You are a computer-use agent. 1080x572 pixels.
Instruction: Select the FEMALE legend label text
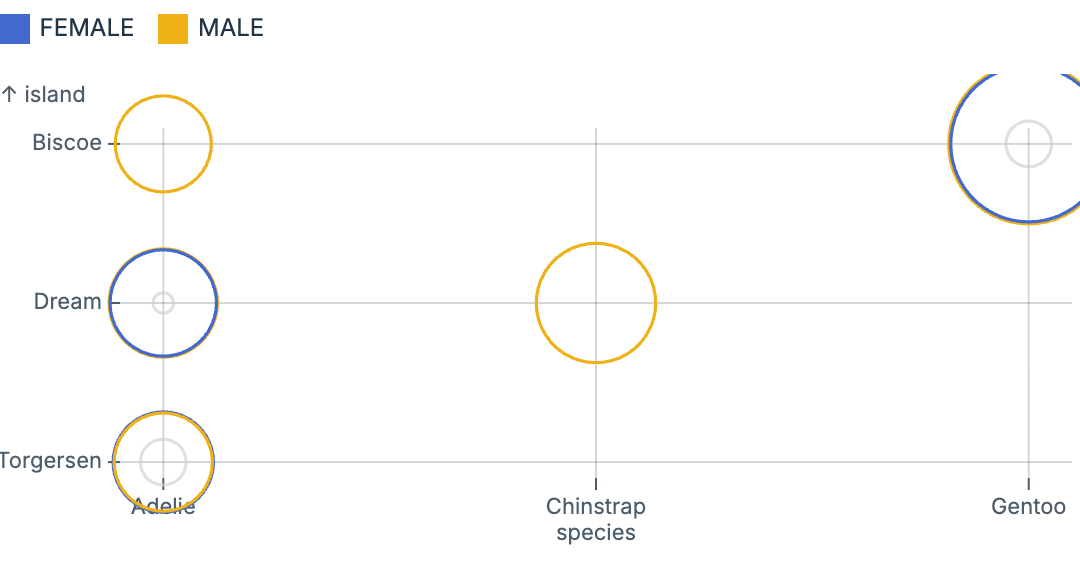86,28
